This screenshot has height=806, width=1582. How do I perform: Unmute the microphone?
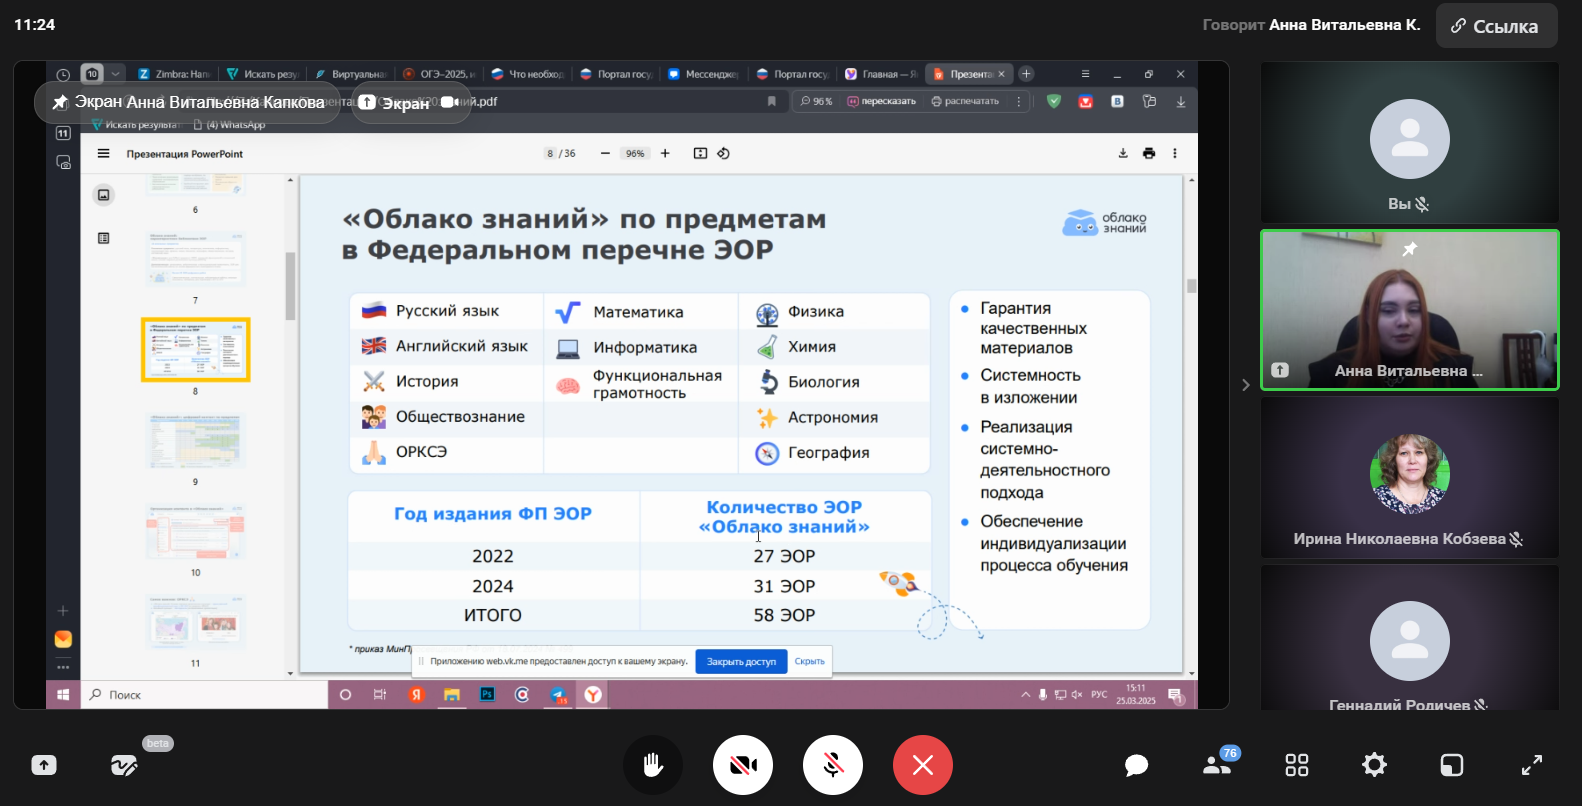[833, 765]
